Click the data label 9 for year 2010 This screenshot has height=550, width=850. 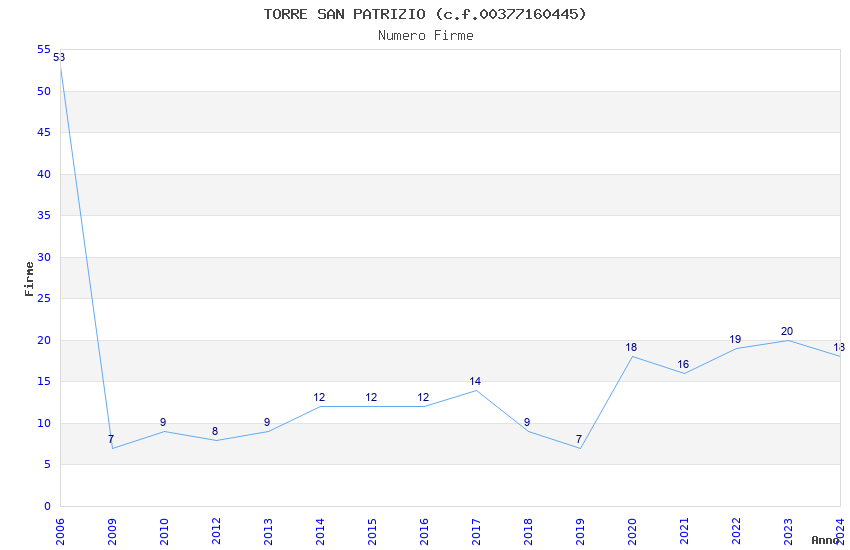(x=163, y=423)
